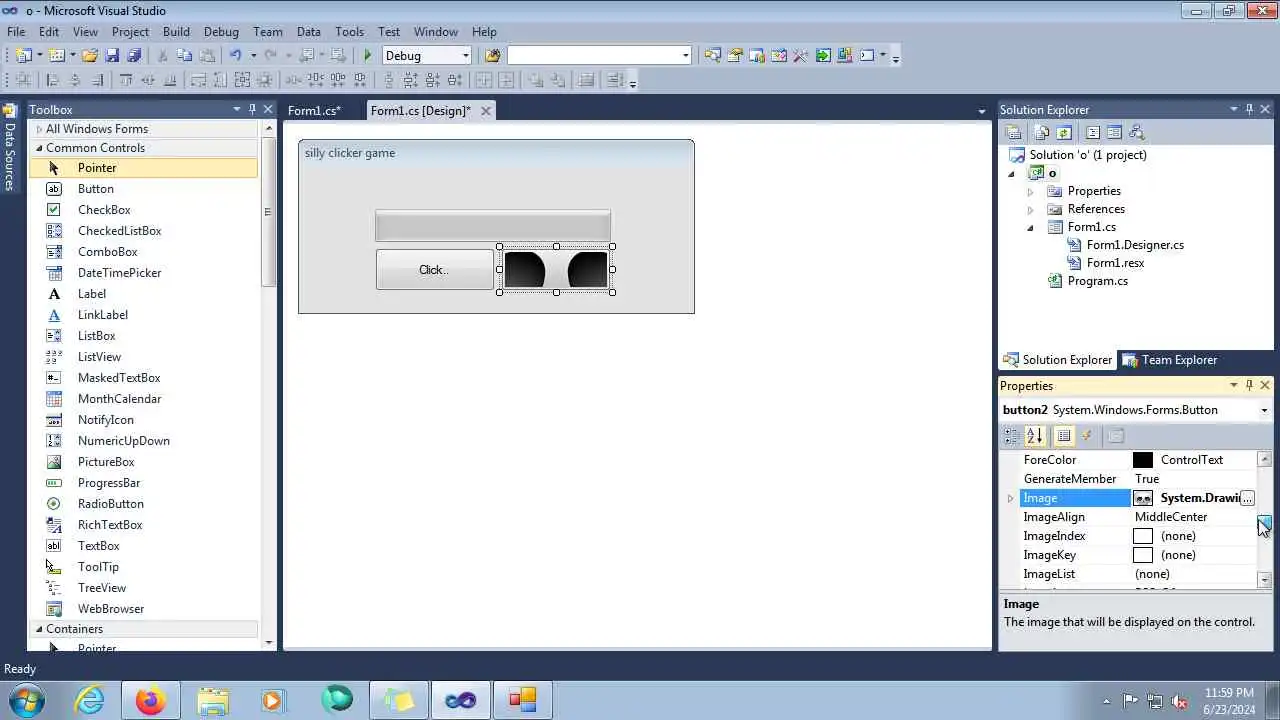Pin the Toolbox panel with auto-hide pin
Screen dimensions: 1280x720
coord(252,109)
